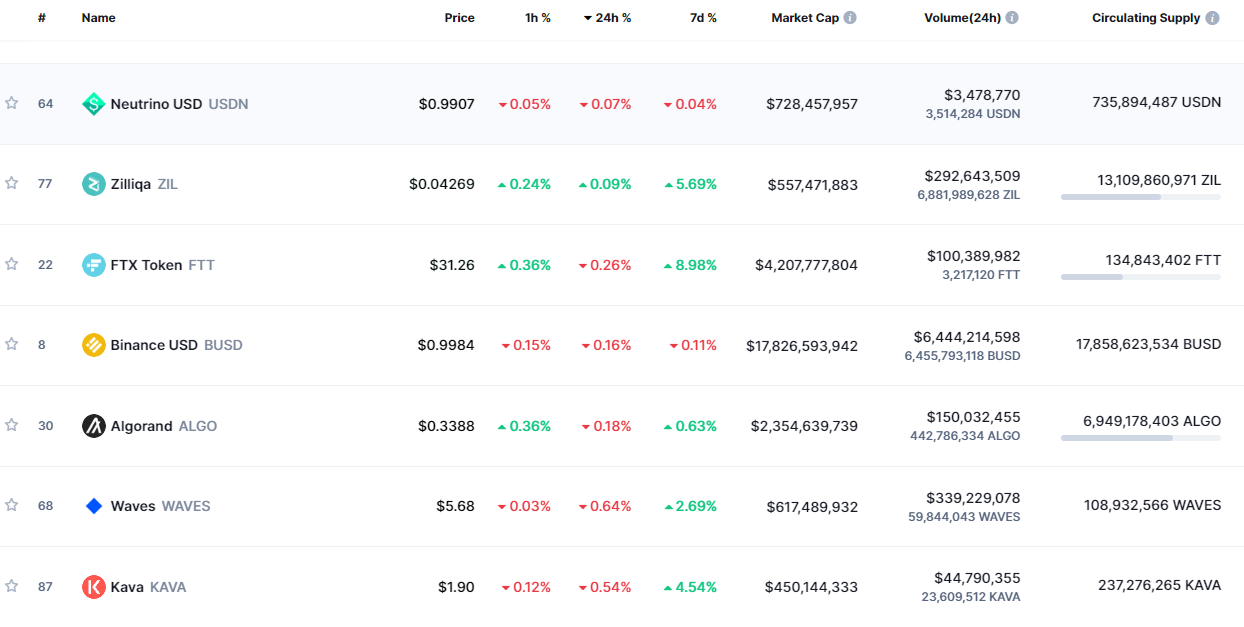Click Zilliqa price $0.04269
This screenshot has width=1244, height=627.
[x=442, y=184]
